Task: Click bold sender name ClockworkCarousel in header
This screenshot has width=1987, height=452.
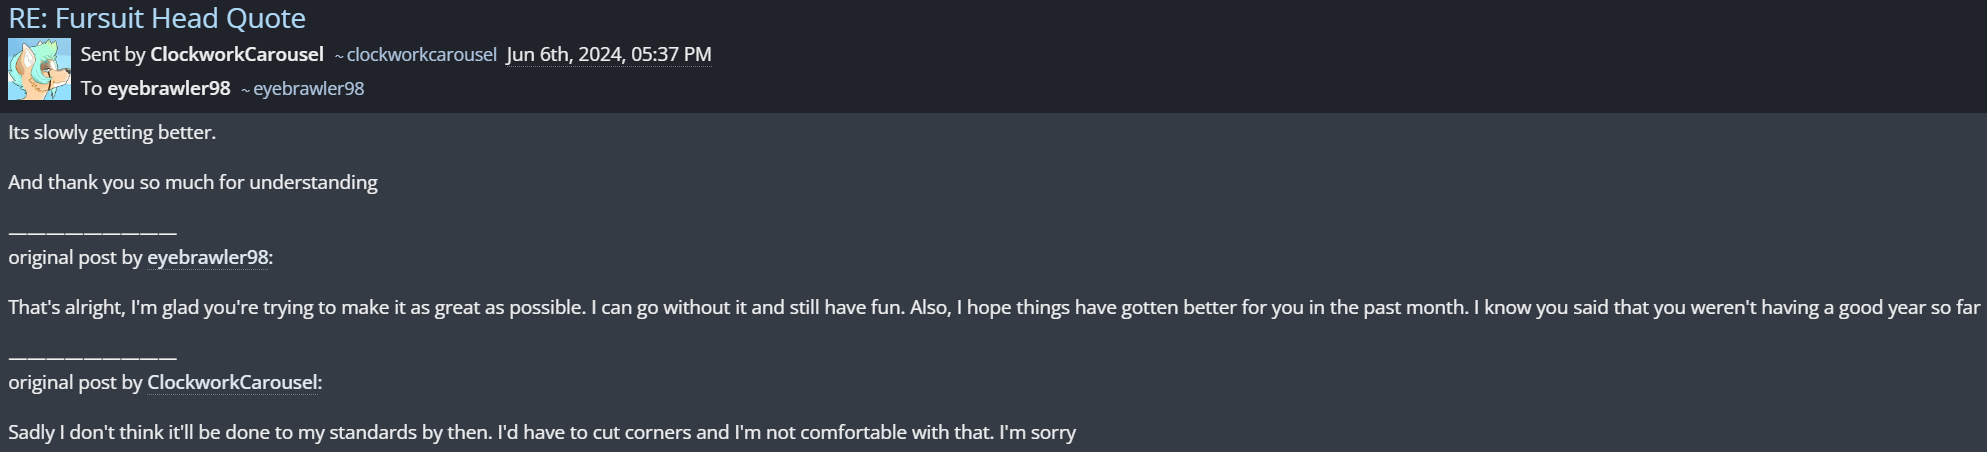Action: click(237, 54)
